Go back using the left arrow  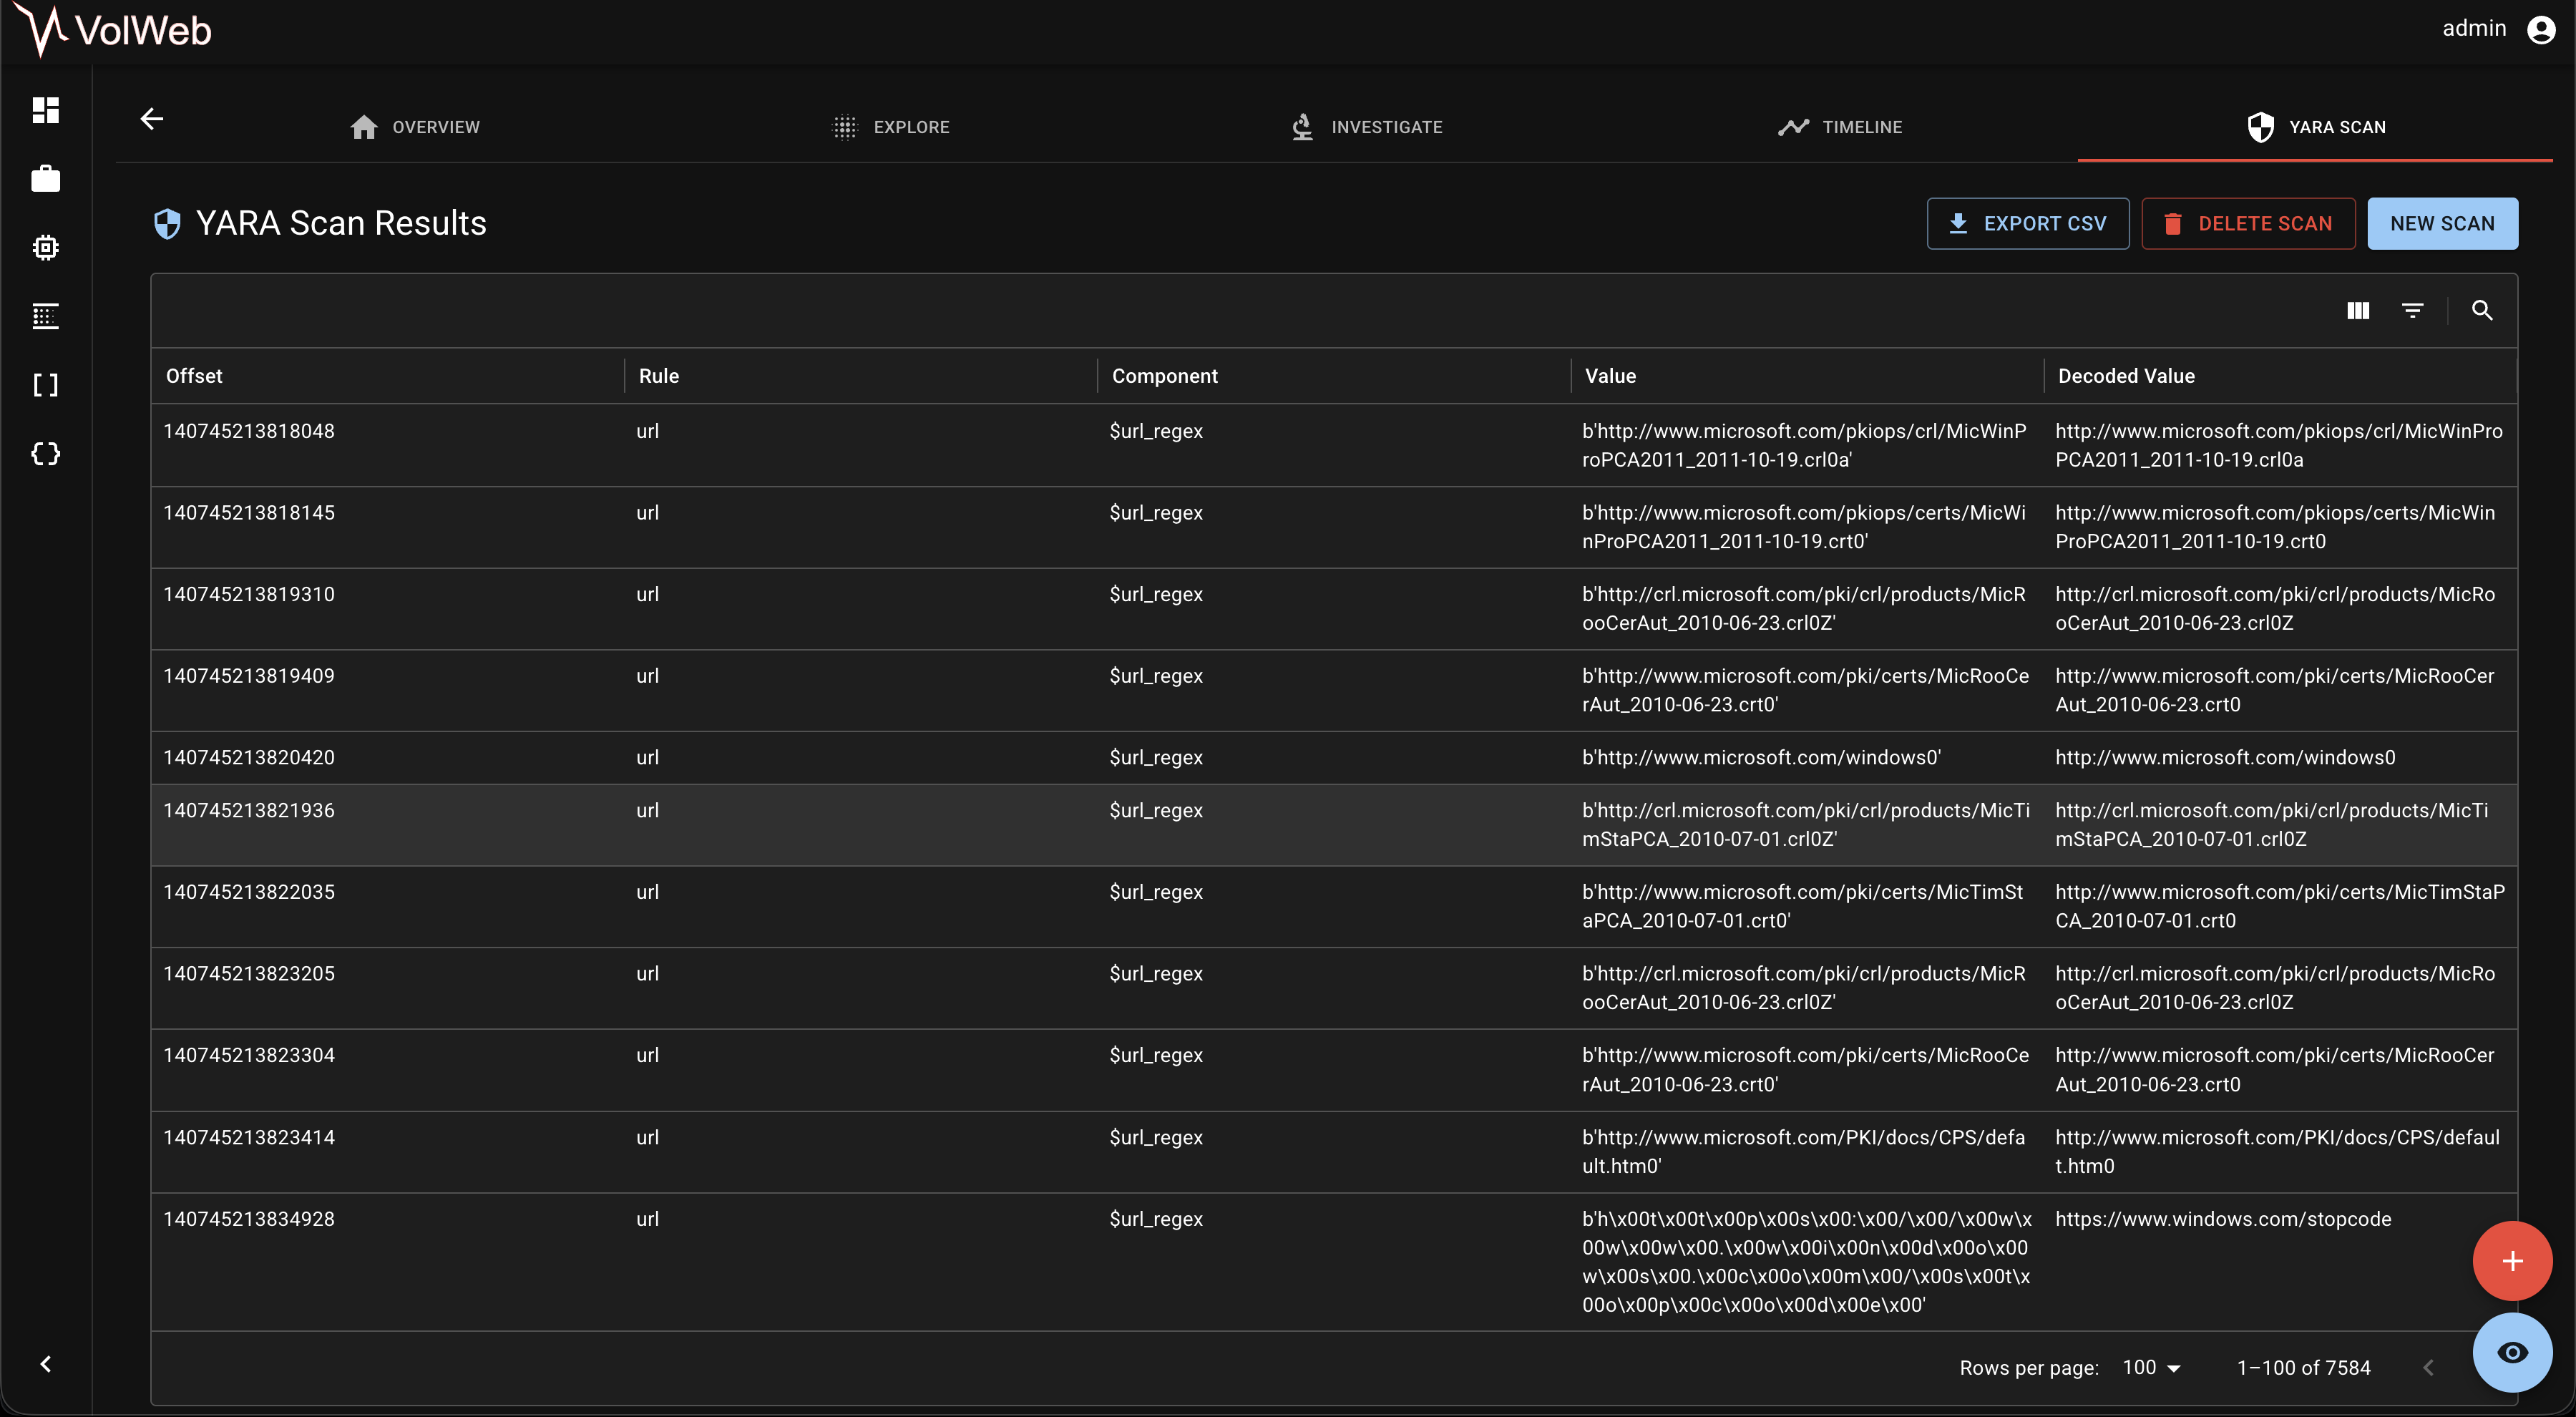(x=152, y=119)
